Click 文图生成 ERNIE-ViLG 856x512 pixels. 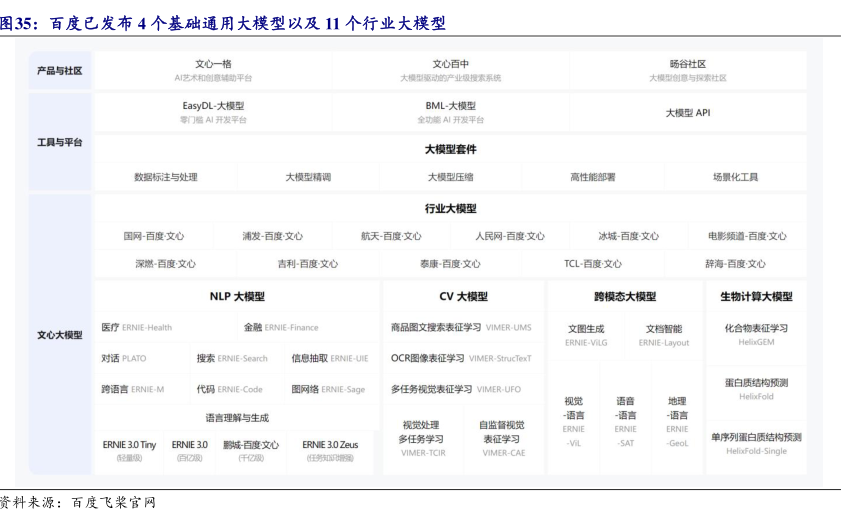tap(586, 335)
